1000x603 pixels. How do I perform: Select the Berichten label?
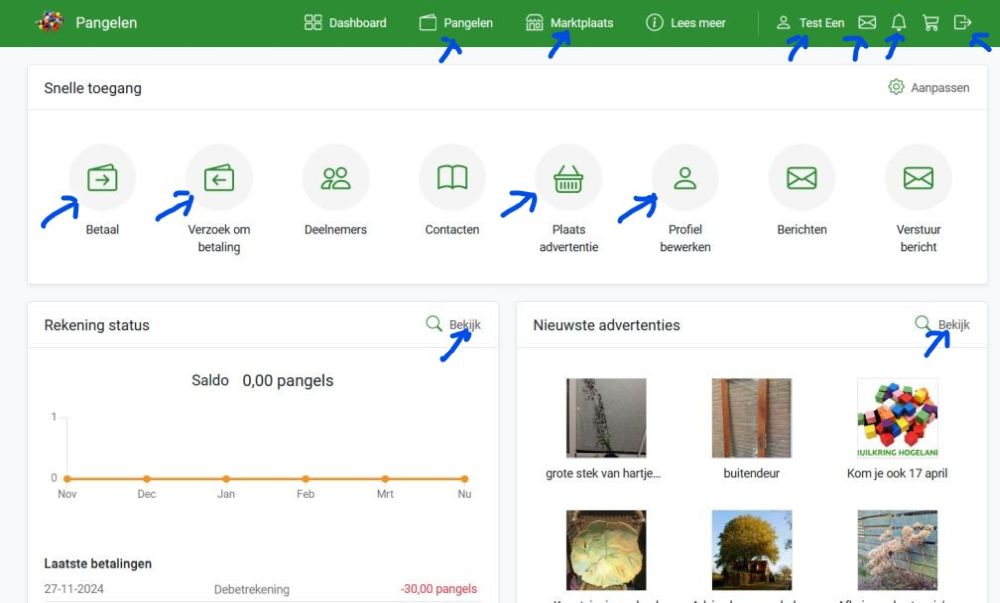[802, 229]
